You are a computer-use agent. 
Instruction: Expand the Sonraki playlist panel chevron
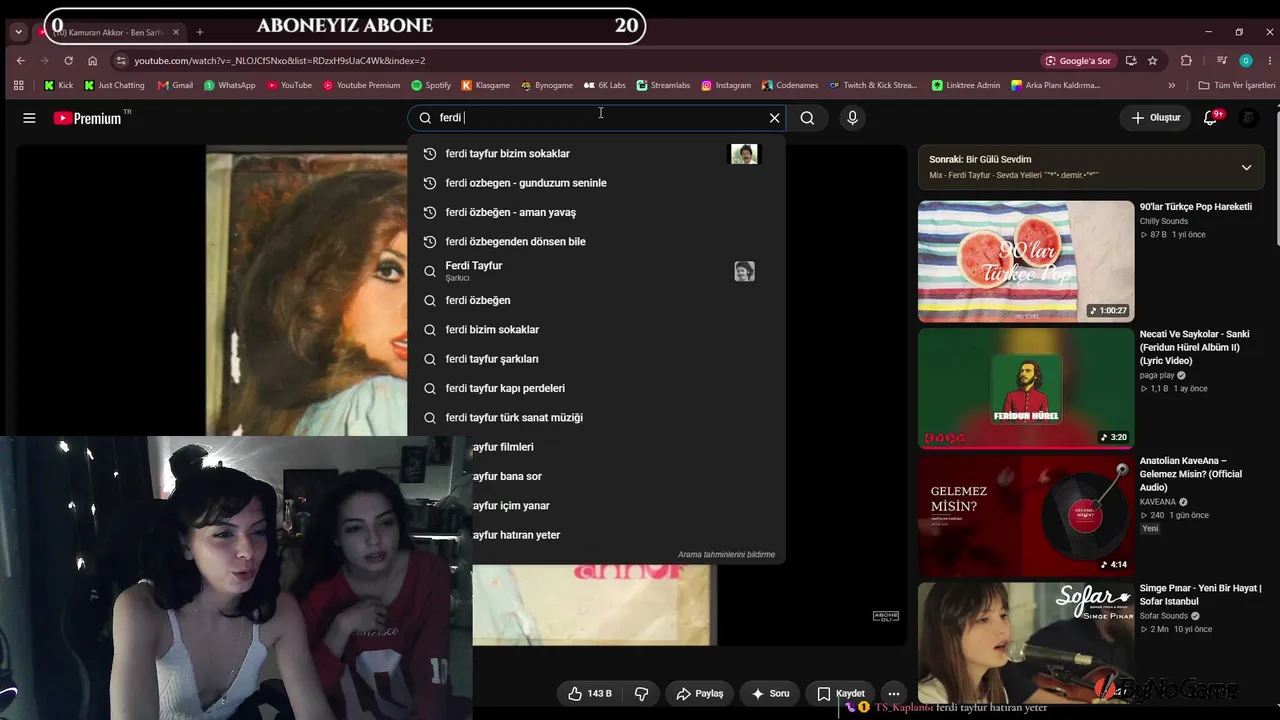(1246, 168)
